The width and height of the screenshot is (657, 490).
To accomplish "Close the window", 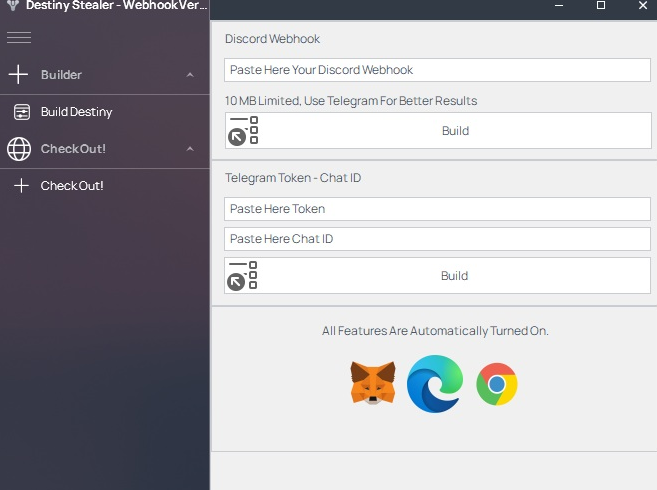I will pyautogui.click(x=643, y=5).
